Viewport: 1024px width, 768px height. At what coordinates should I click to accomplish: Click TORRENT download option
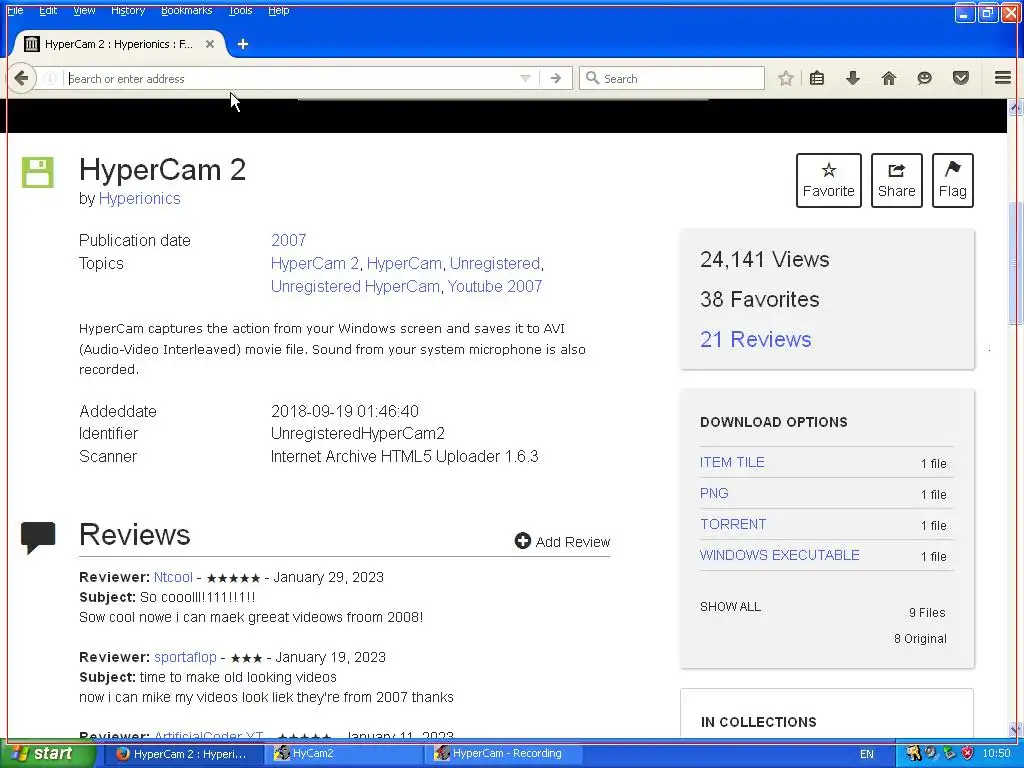pyautogui.click(x=733, y=524)
